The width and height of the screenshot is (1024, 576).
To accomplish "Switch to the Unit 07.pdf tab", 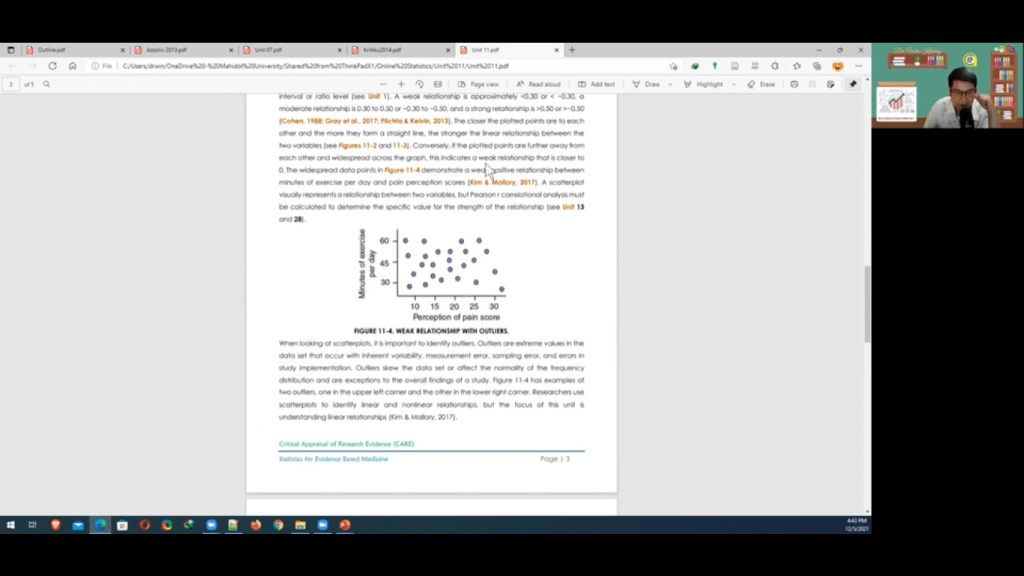I will [x=291, y=50].
